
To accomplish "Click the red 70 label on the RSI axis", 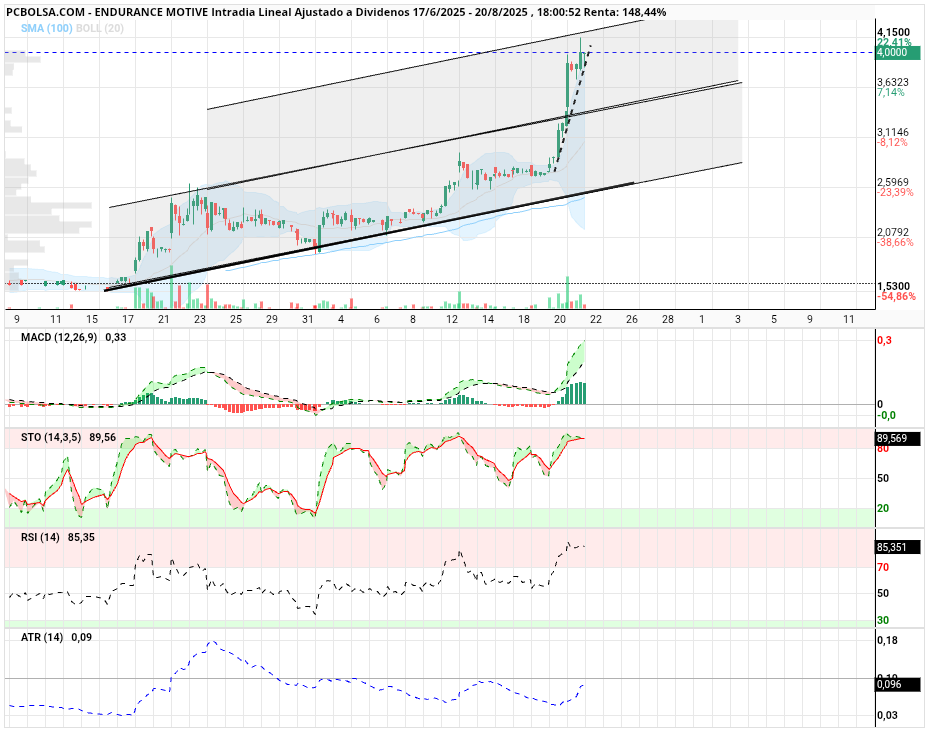I will click(883, 568).
